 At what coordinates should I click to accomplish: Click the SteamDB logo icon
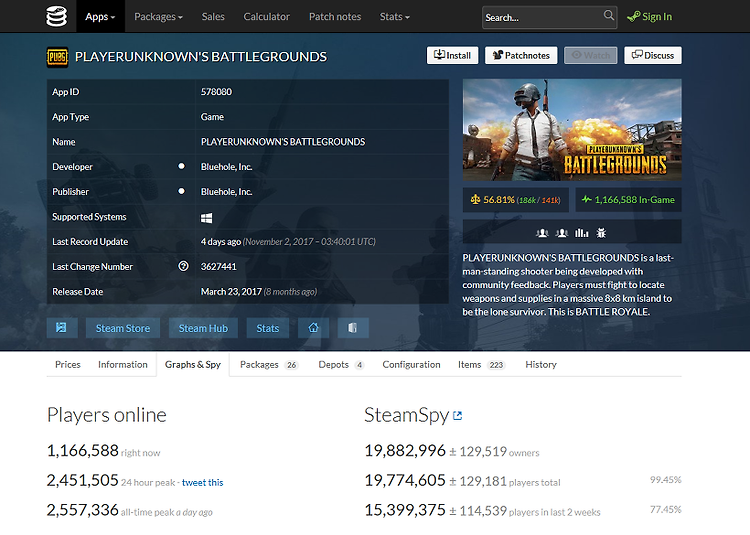coord(56,16)
